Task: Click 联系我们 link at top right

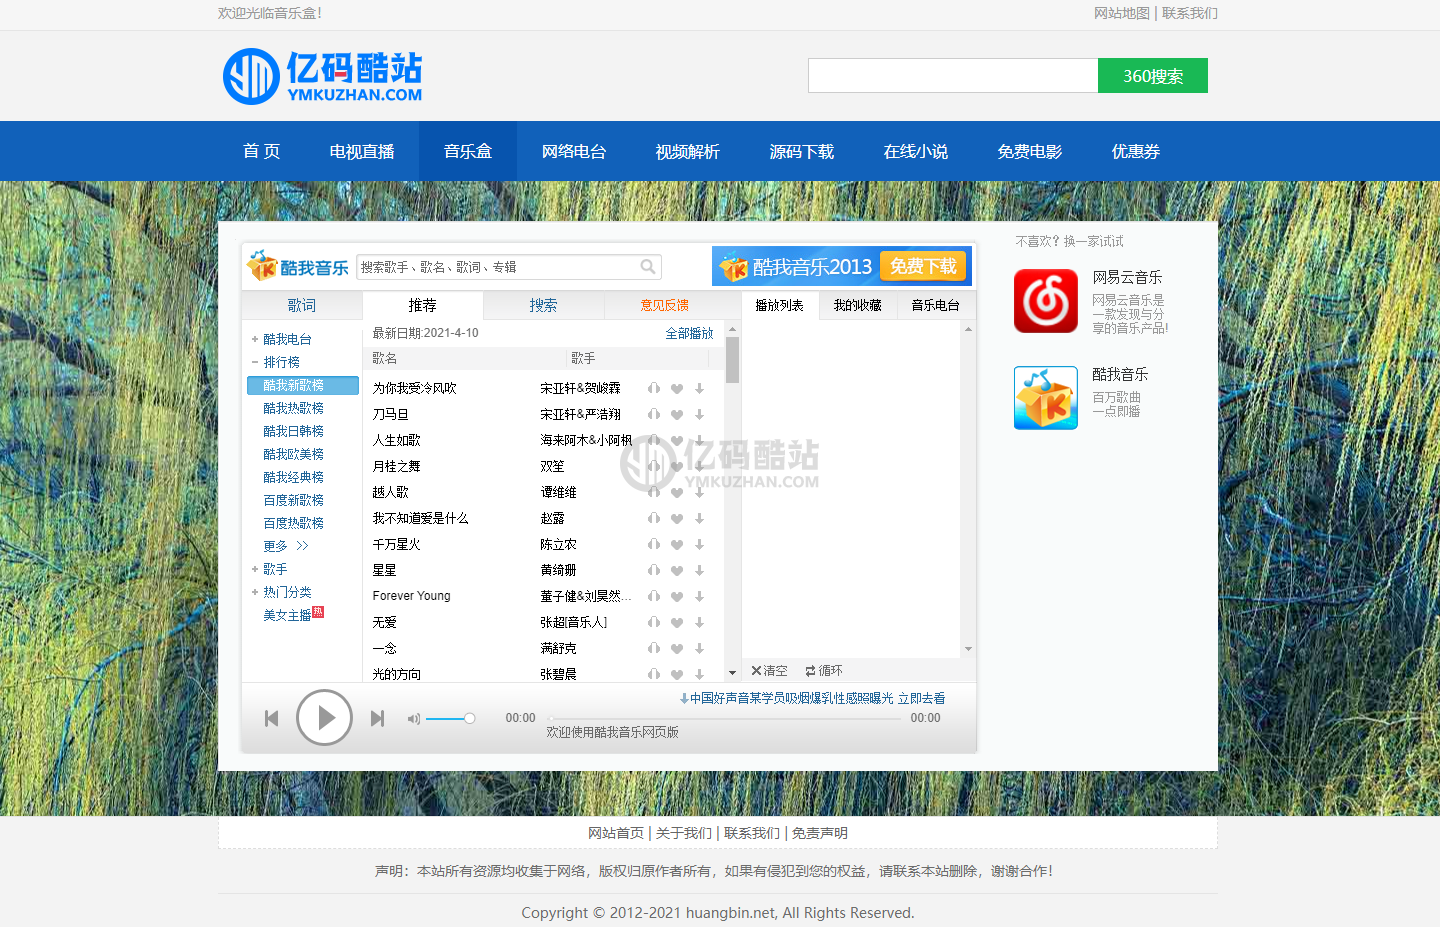Action: pos(1190,13)
